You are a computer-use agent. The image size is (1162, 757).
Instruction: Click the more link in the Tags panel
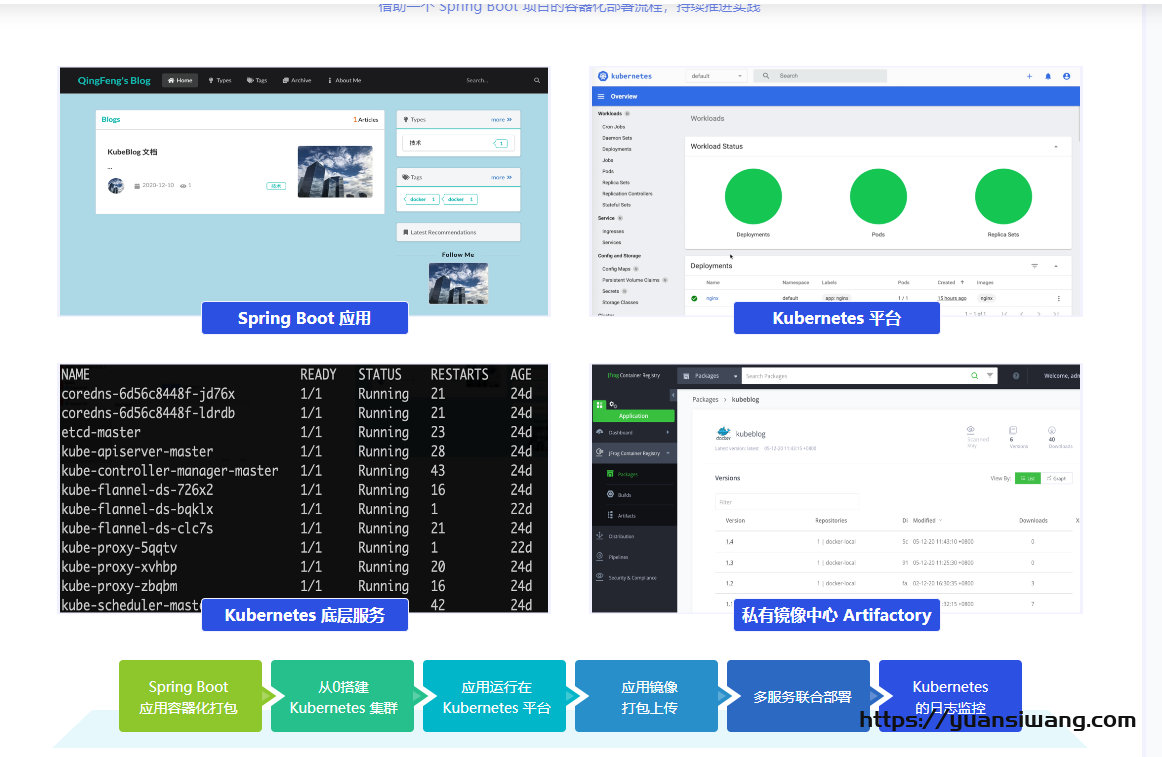502,177
